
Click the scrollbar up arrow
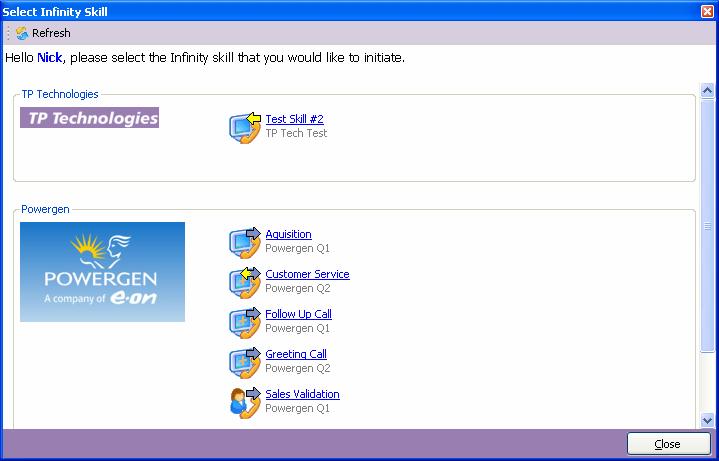click(x=707, y=90)
